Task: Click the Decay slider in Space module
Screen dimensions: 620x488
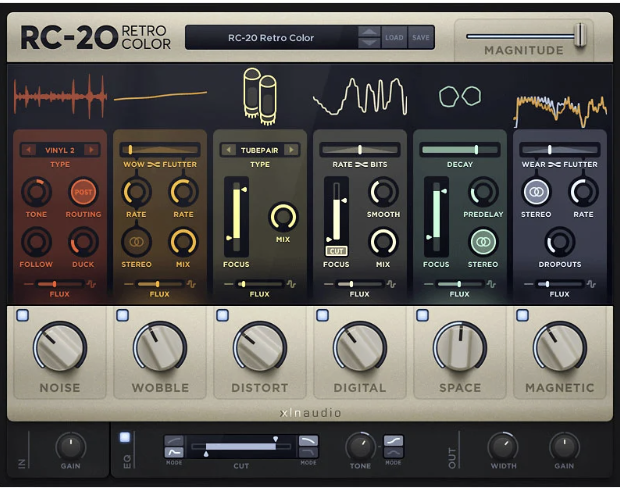Action: click(x=459, y=149)
